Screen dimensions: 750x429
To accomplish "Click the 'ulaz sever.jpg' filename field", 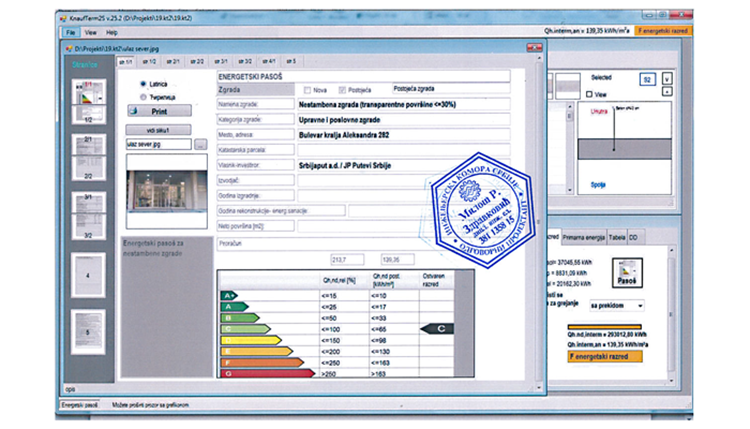I will tap(158, 144).
